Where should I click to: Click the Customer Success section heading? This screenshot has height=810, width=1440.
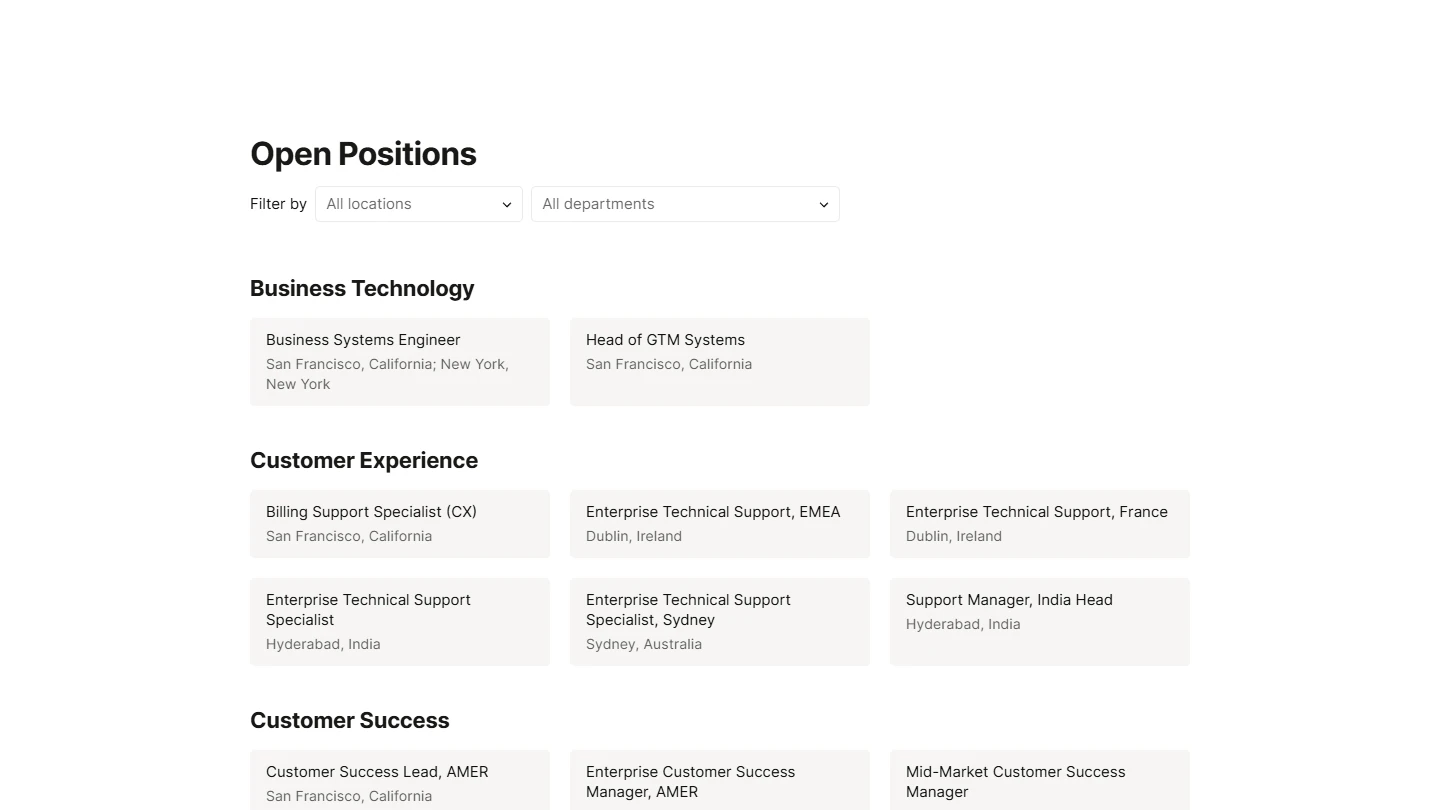(x=350, y=720)
